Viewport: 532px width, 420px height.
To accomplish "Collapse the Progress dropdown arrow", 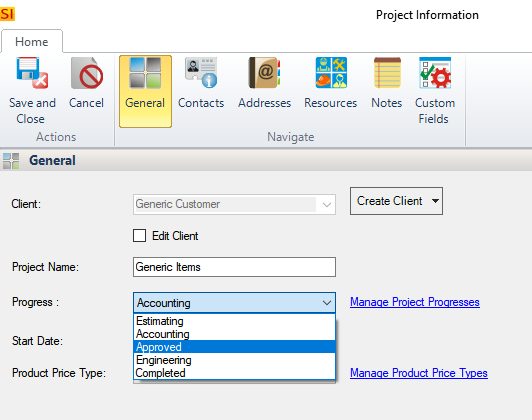I will (x=327, y=303).
